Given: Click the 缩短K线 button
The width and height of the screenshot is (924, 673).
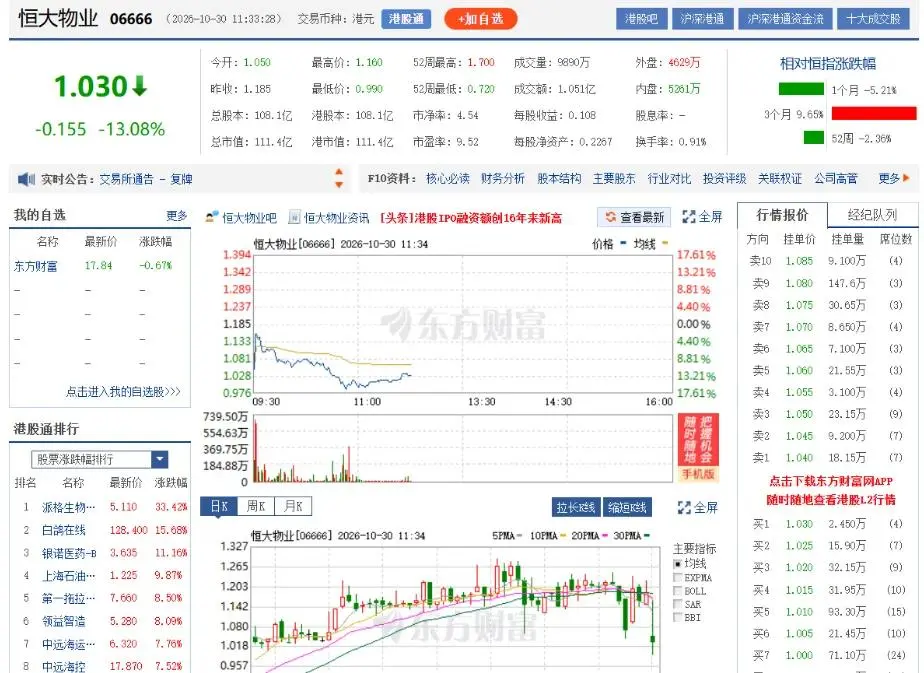Looking at the screenshot, I should [627, 507].
